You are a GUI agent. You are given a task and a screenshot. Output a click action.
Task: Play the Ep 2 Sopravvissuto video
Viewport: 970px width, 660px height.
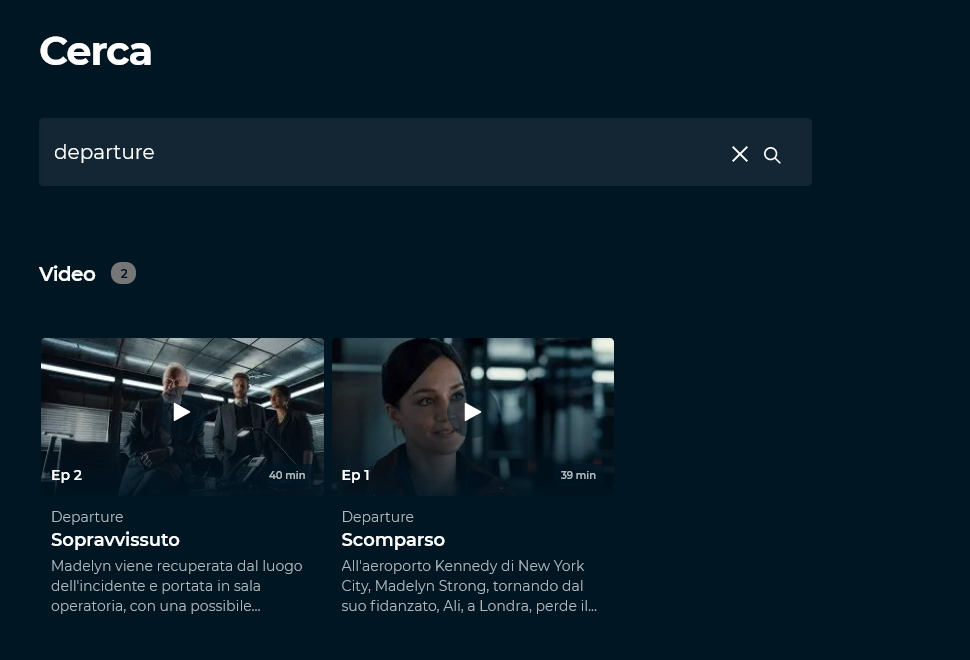point(181,412)
